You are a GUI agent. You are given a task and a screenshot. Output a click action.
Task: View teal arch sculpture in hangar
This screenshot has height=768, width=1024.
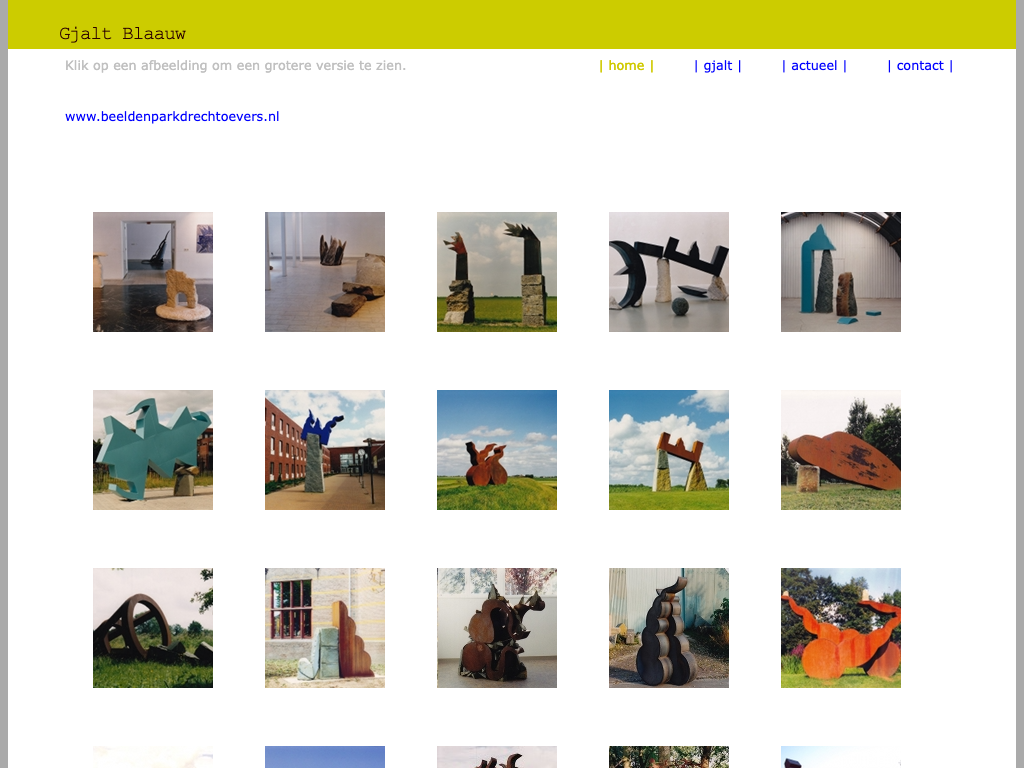840,272
